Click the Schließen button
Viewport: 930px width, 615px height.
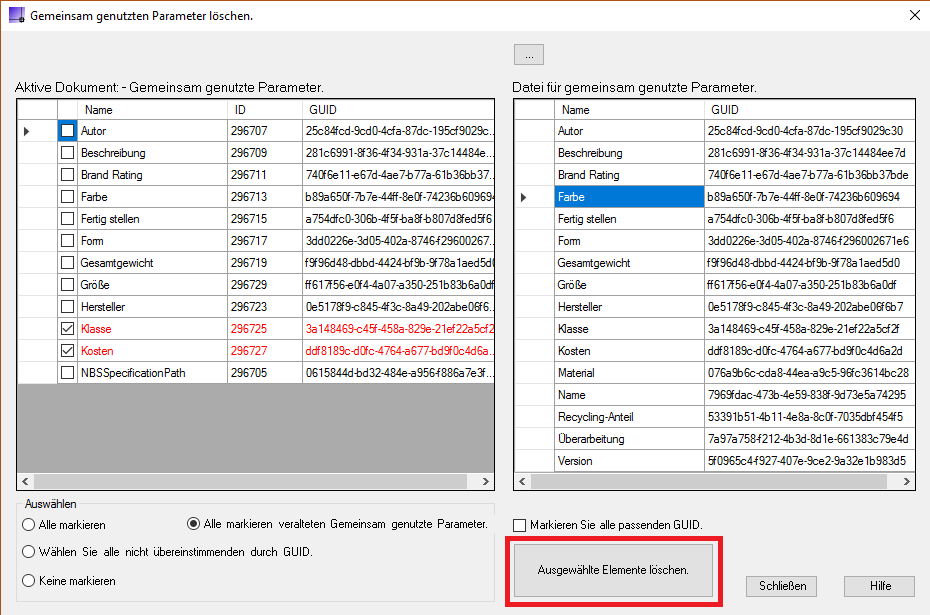point(781,586)
